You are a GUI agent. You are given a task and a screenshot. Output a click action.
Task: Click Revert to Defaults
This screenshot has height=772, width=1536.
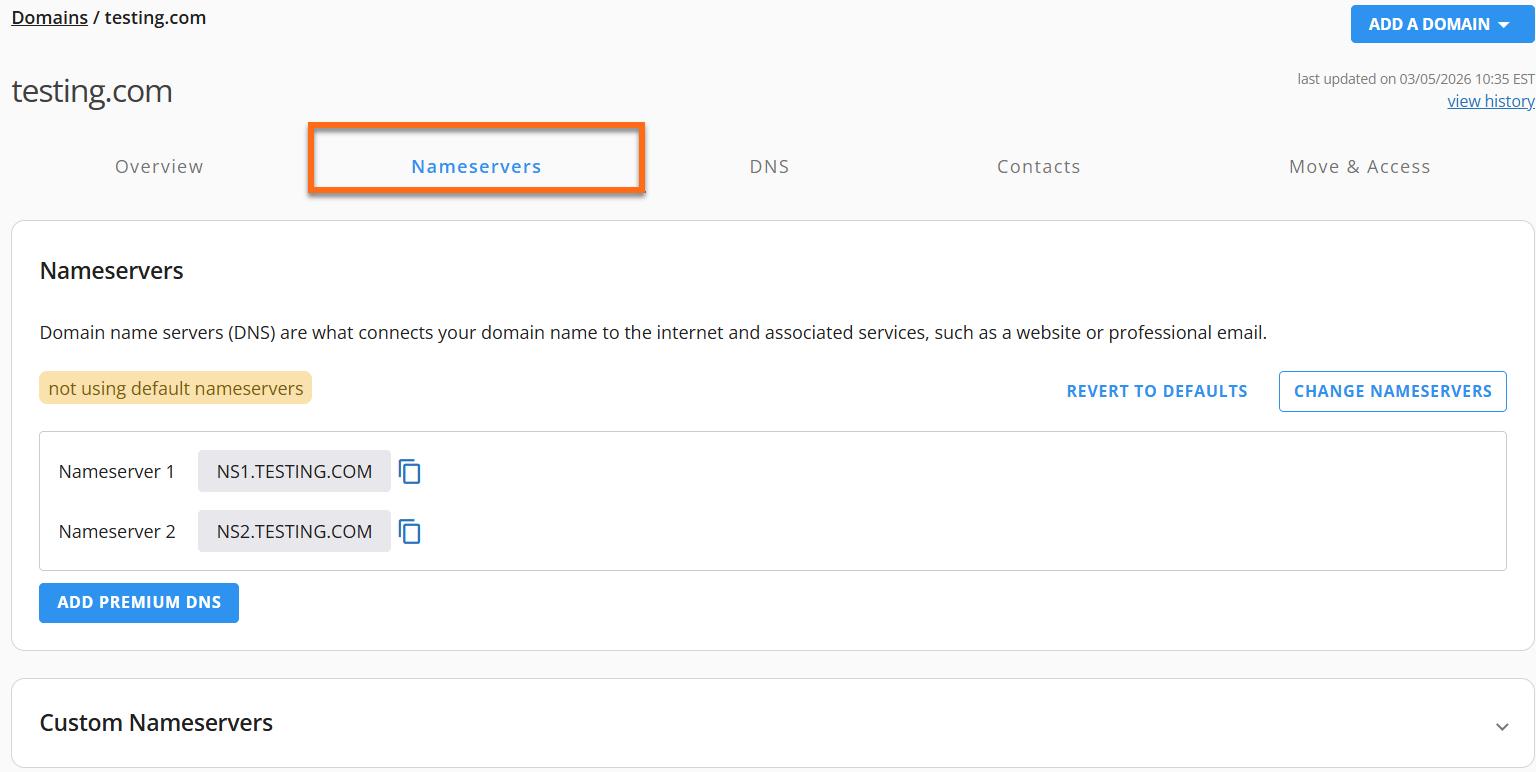pos(1157,391)
